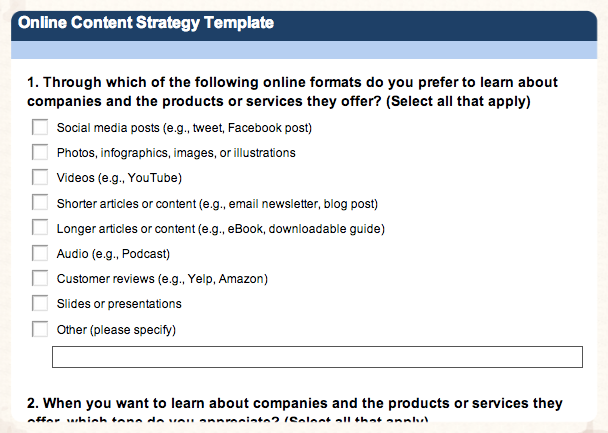Focus the Other specify text field
Viewport: 608px width, 433px height.
tap(317, 357)
